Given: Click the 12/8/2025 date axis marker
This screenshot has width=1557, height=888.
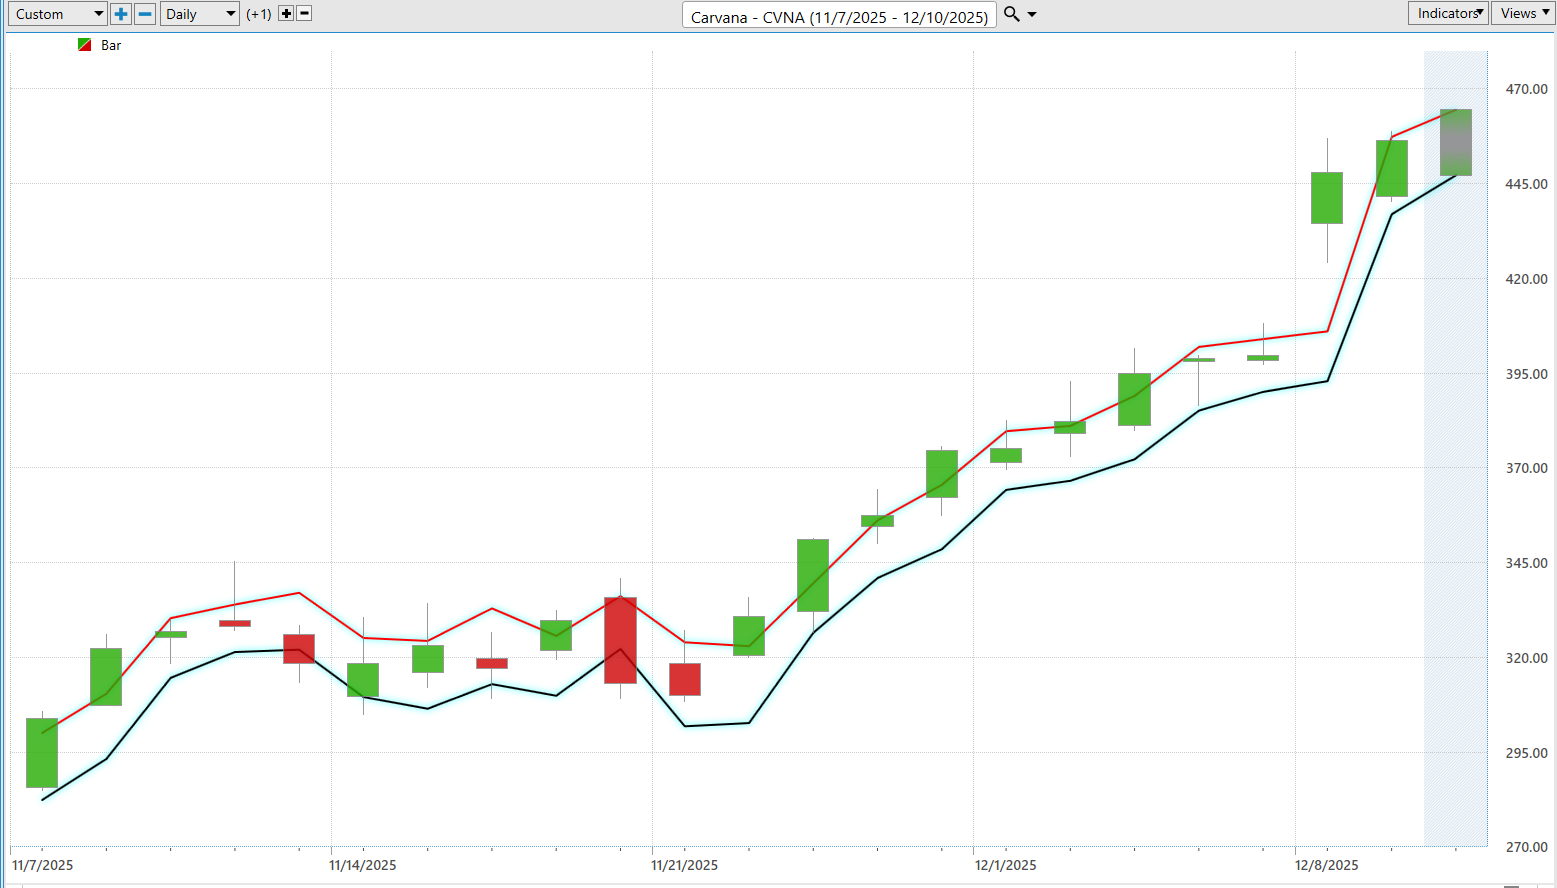Looking at the screenshot, I should 1326,865.
